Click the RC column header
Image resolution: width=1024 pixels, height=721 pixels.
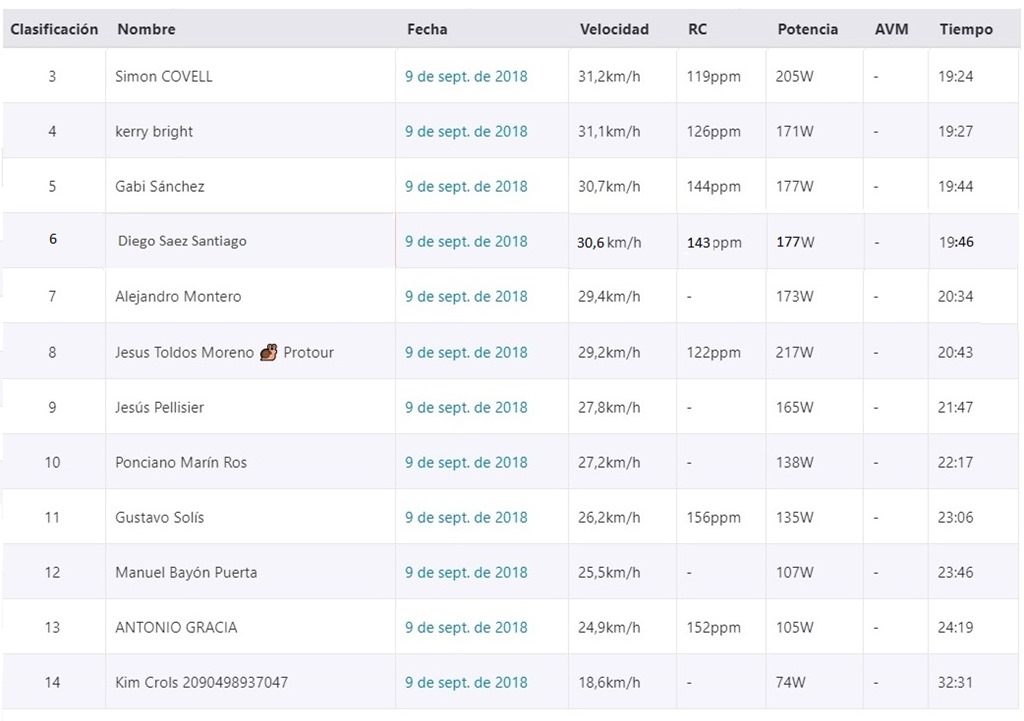[x=697, y=29]
